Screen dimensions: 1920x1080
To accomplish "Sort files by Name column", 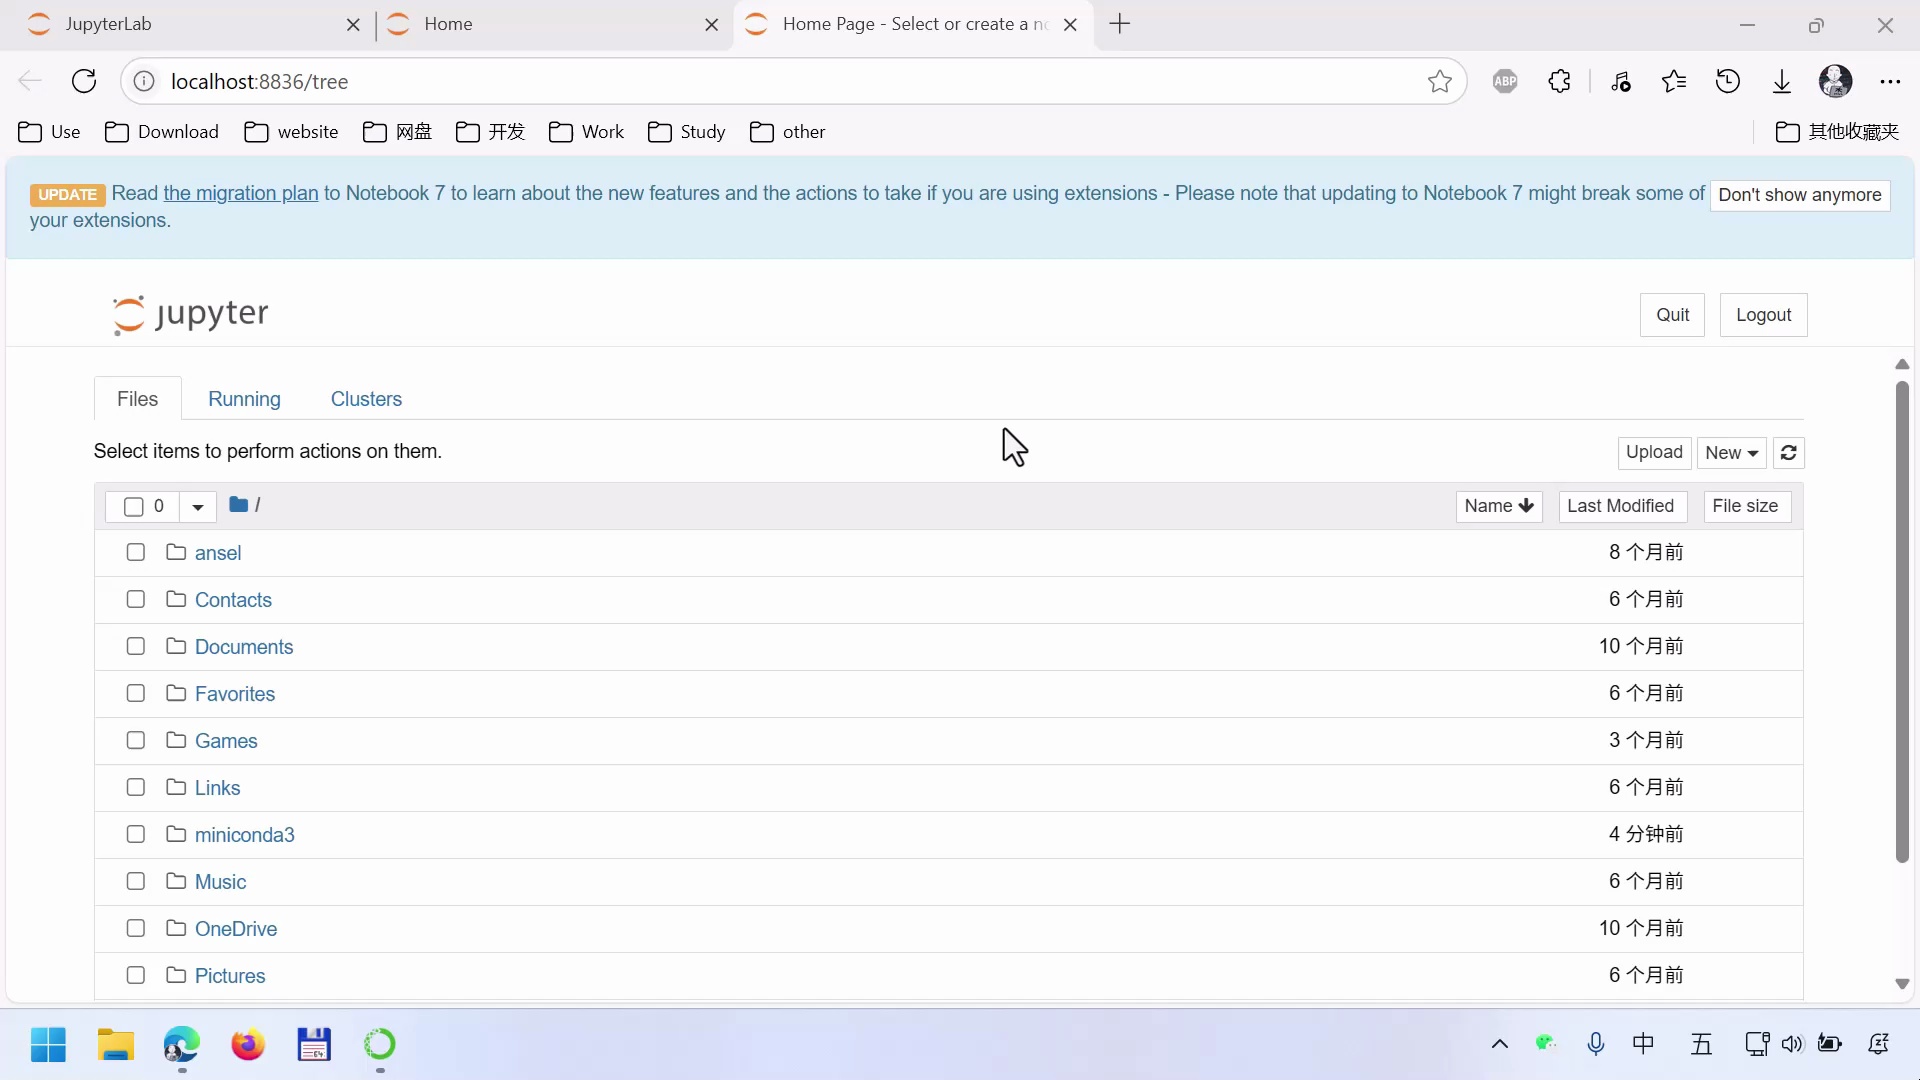I will coord(1498,506).
